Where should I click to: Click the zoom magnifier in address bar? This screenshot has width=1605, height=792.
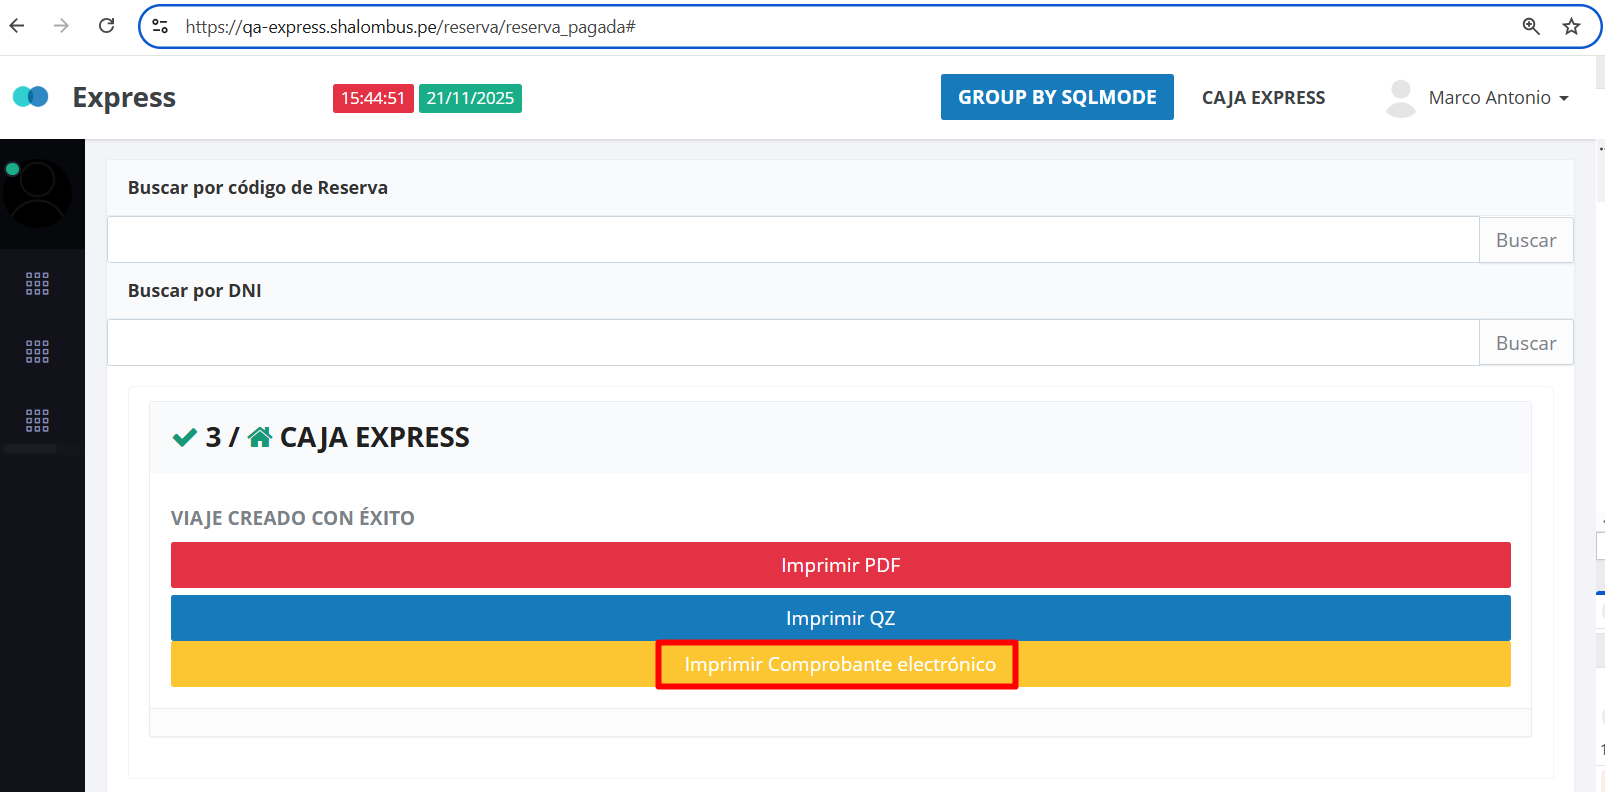(1530, 27)
